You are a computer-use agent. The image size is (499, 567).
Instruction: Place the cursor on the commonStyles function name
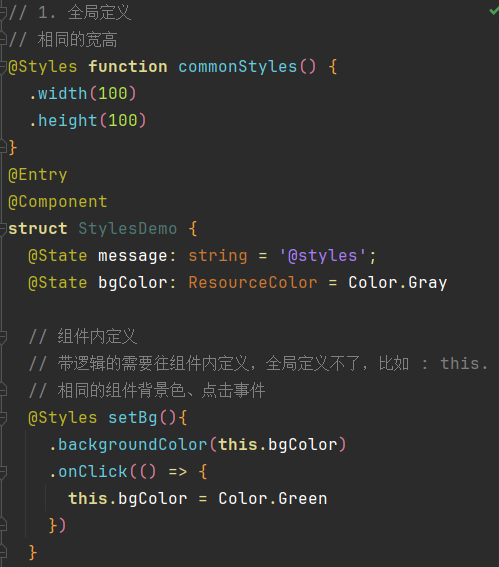point(238,67)
